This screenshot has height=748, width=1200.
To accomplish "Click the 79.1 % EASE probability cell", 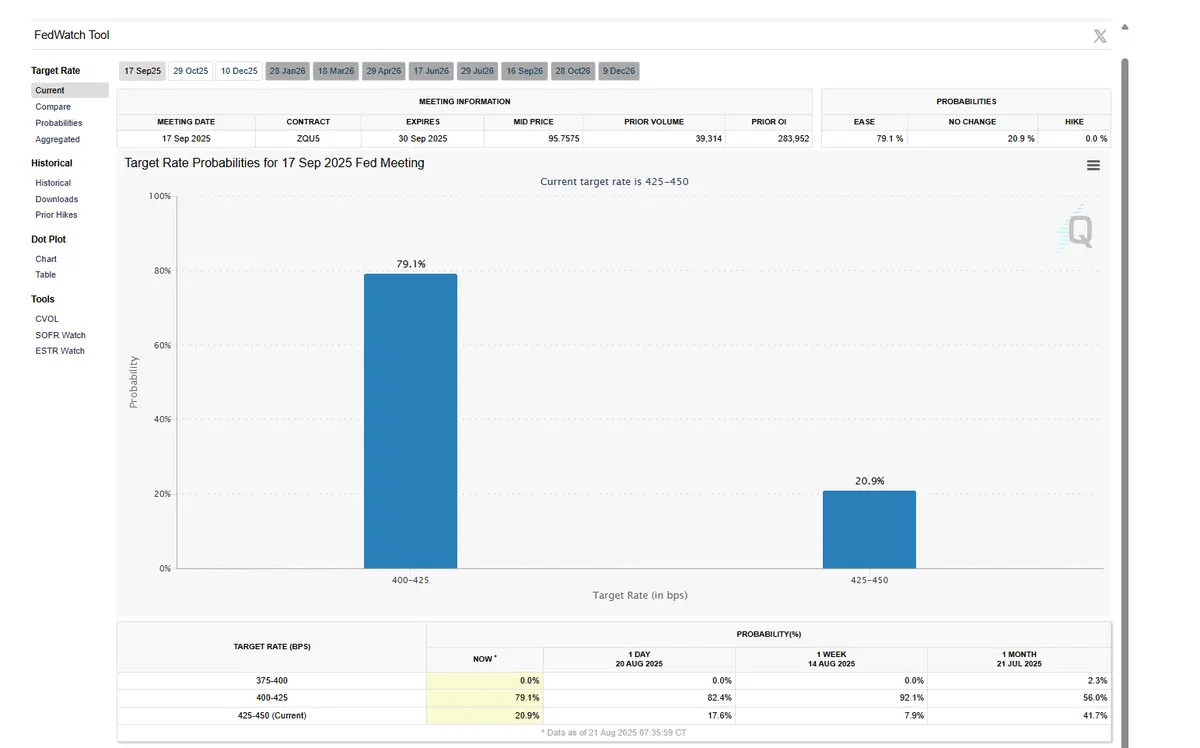I will (x=865, y=138).
